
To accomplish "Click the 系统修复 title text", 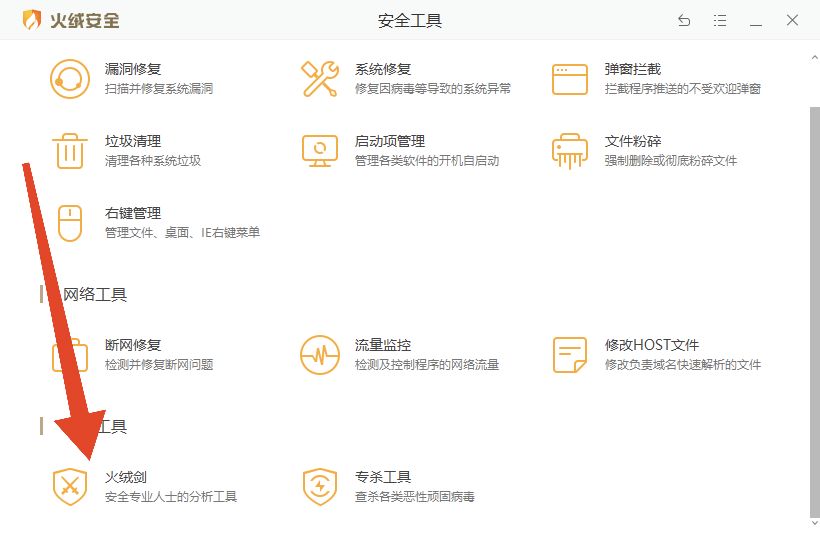I will tap(383, 69).
